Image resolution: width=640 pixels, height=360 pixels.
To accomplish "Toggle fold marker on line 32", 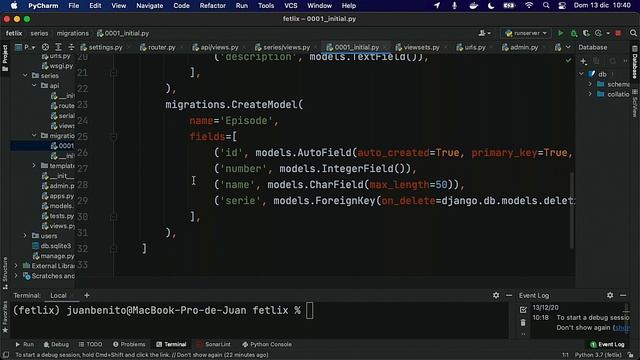I will tap(114, 249).
